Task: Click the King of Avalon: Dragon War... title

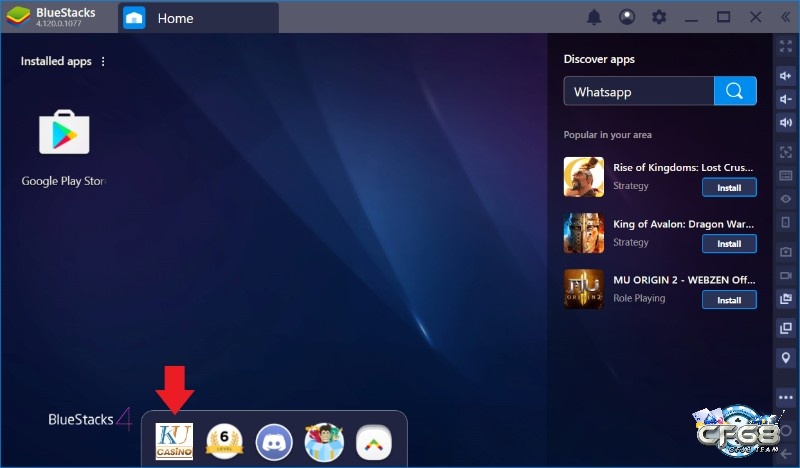Action: click(x=683, y=224)
